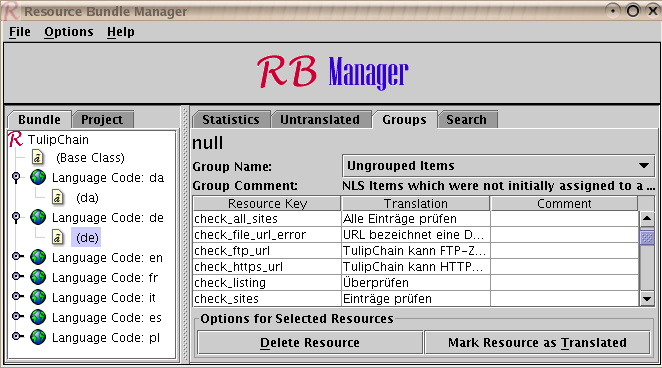Screen dimensions: 662x368
Task: Collapse the Language Code: da node
Action: tap(16, 177)
